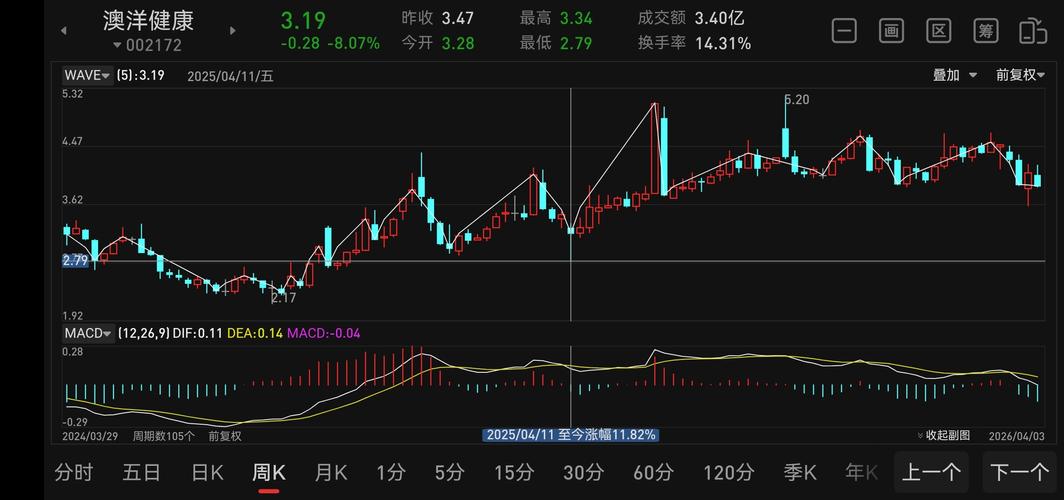This screenshot has height=500, width=1064.
Task: Tap the current price 3.19
Action: pyautogui.click(x=303, y=20)
